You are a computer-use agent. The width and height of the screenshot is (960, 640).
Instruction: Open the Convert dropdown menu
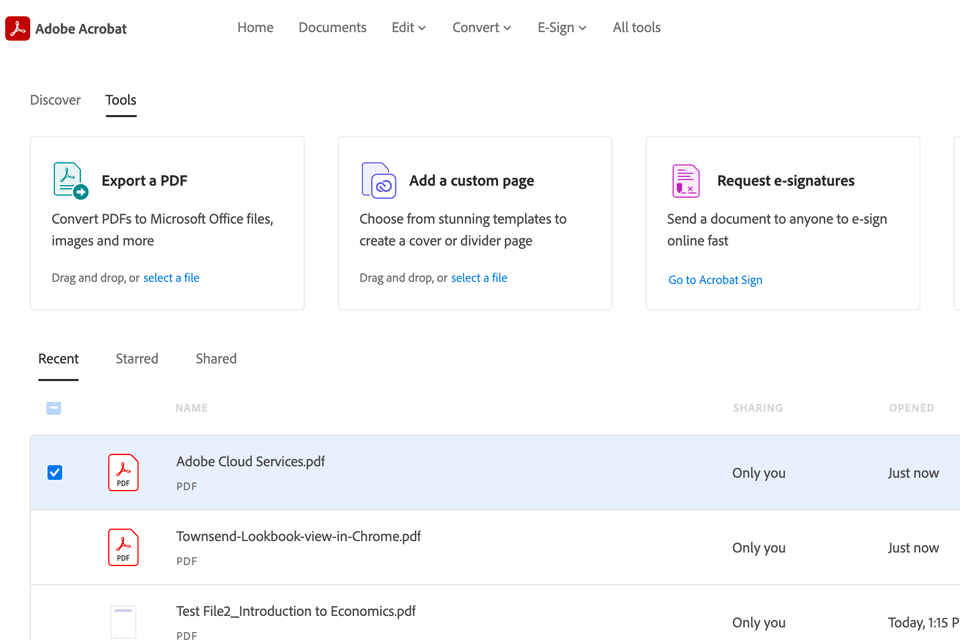point(481,28)
